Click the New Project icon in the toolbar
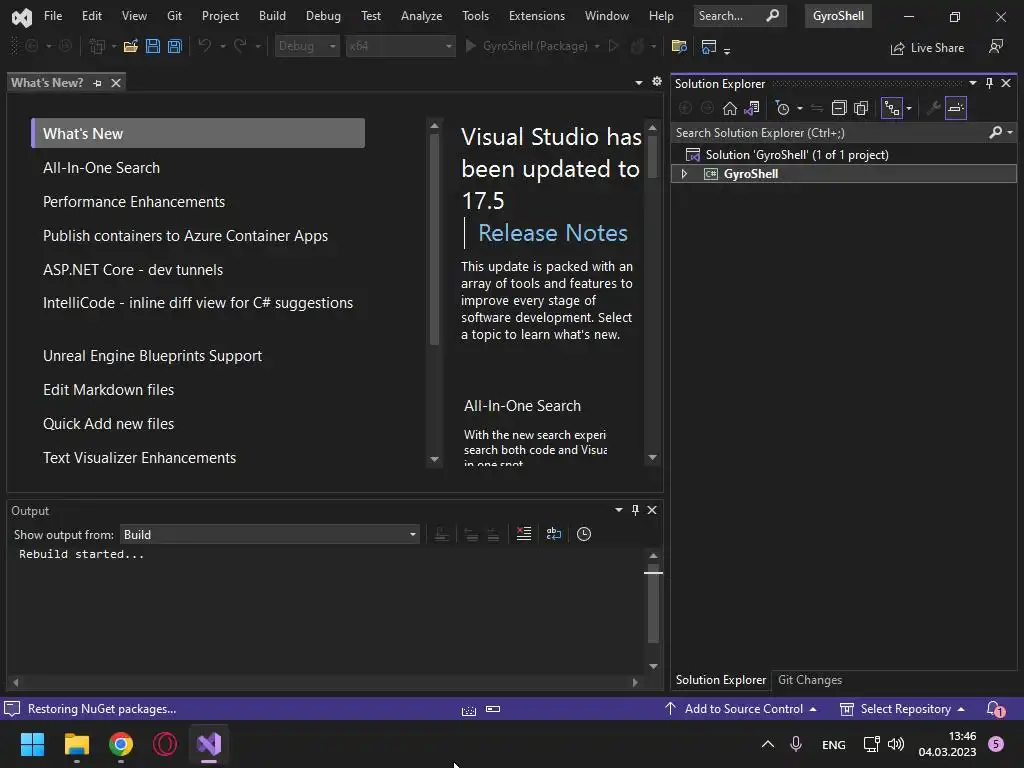 pyautogui.click(x=97, y=46)
